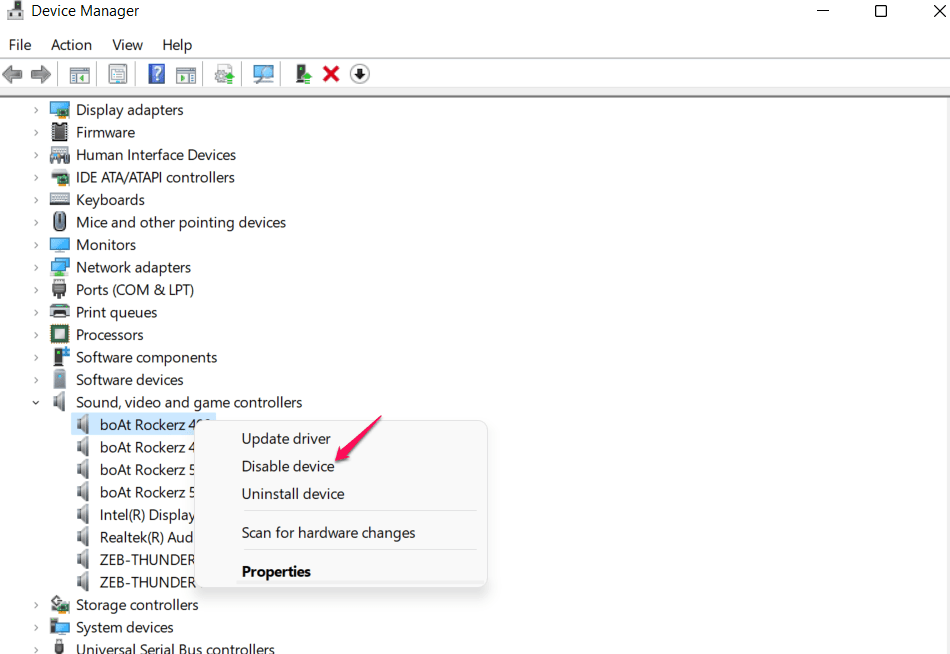
Task: Click the System devices icon
Action: (59, 627)
